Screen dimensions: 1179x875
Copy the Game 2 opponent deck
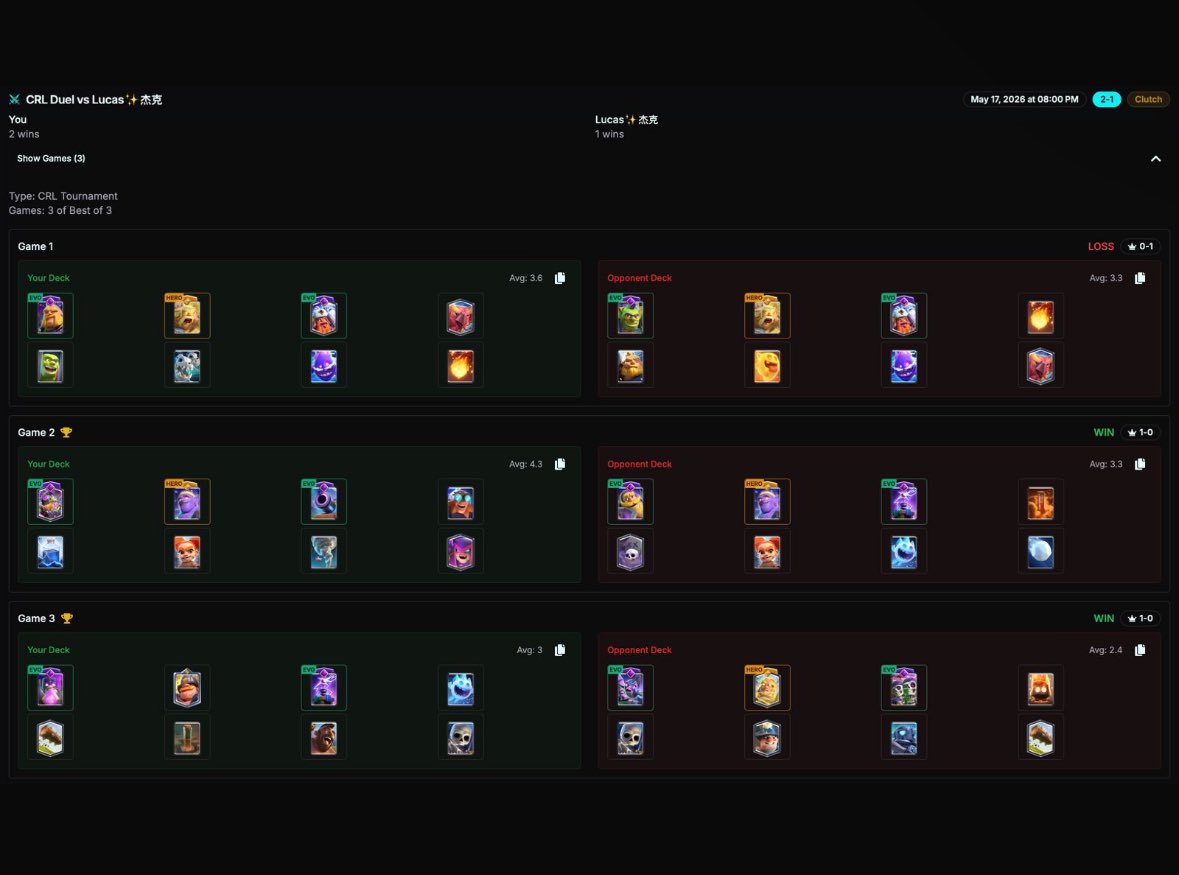click(x=1140, y=464)
